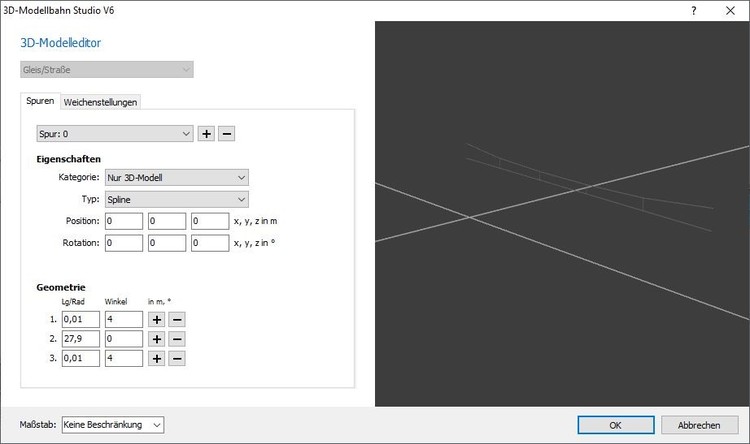
Task: Switch to the Weichenstellungen tab
Action: click(100, 102)
